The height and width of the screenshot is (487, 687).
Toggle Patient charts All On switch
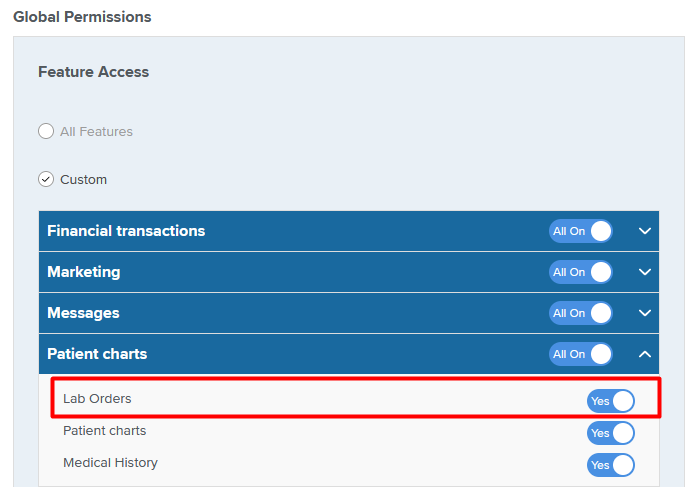point(581,354)
